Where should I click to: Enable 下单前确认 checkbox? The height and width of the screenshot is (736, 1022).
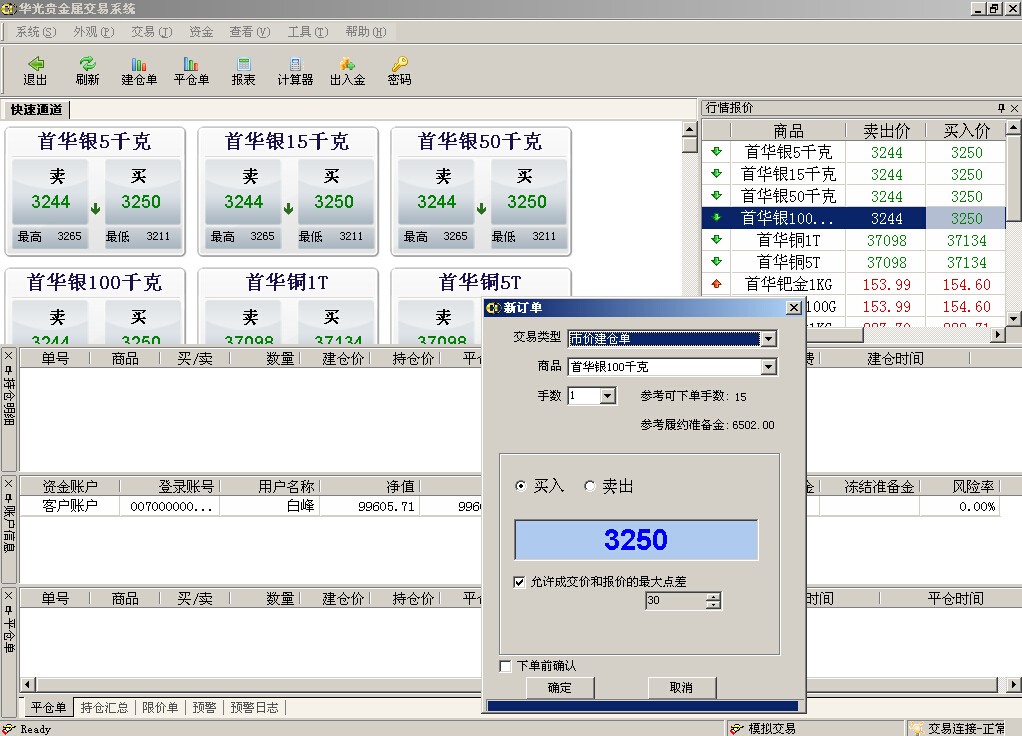(x=505, y=666)
